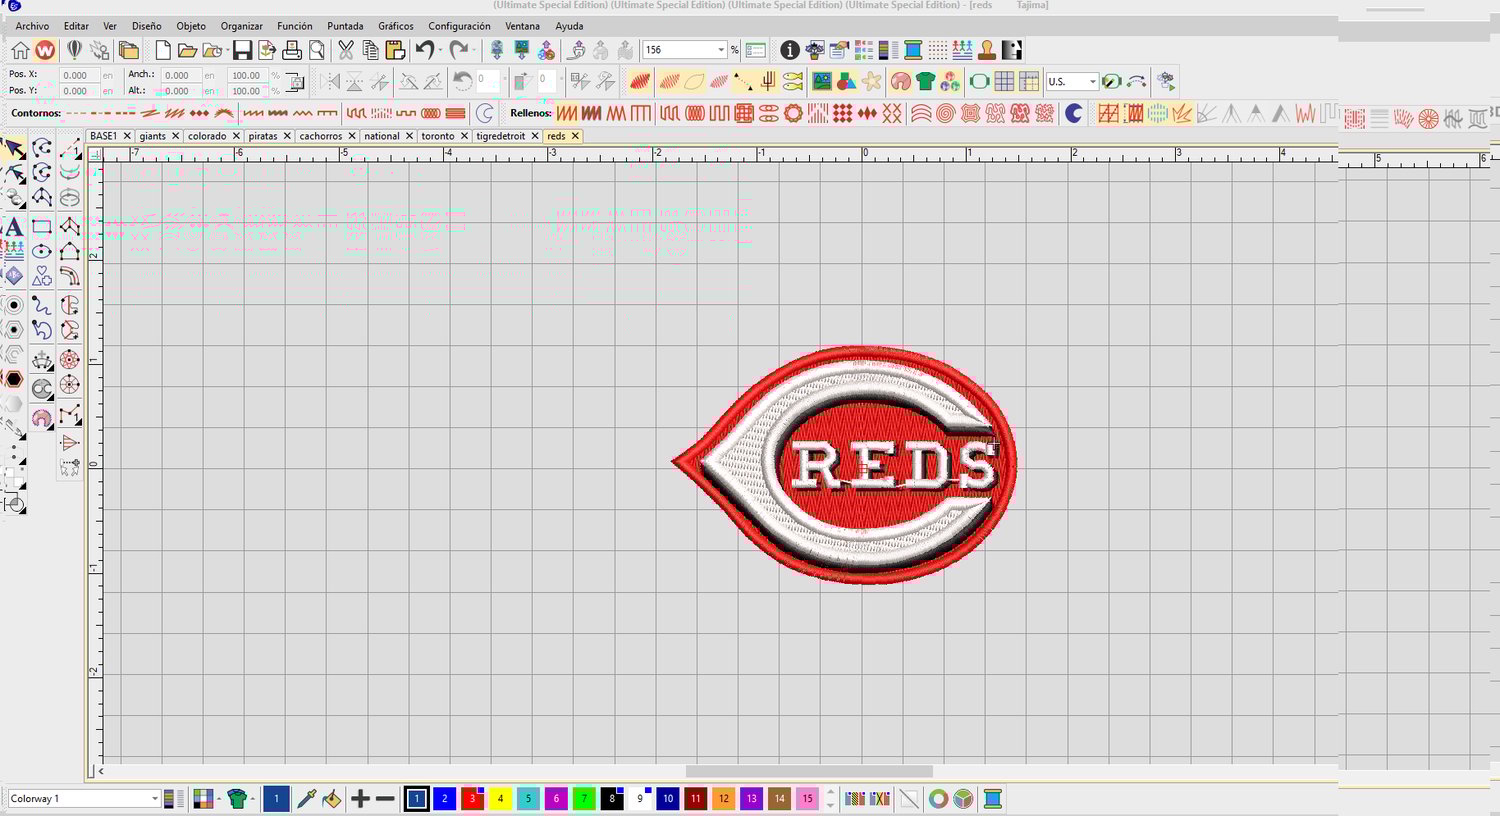Open the Archivo menu
Screen dimensions: 1500x816
[32, 26]
